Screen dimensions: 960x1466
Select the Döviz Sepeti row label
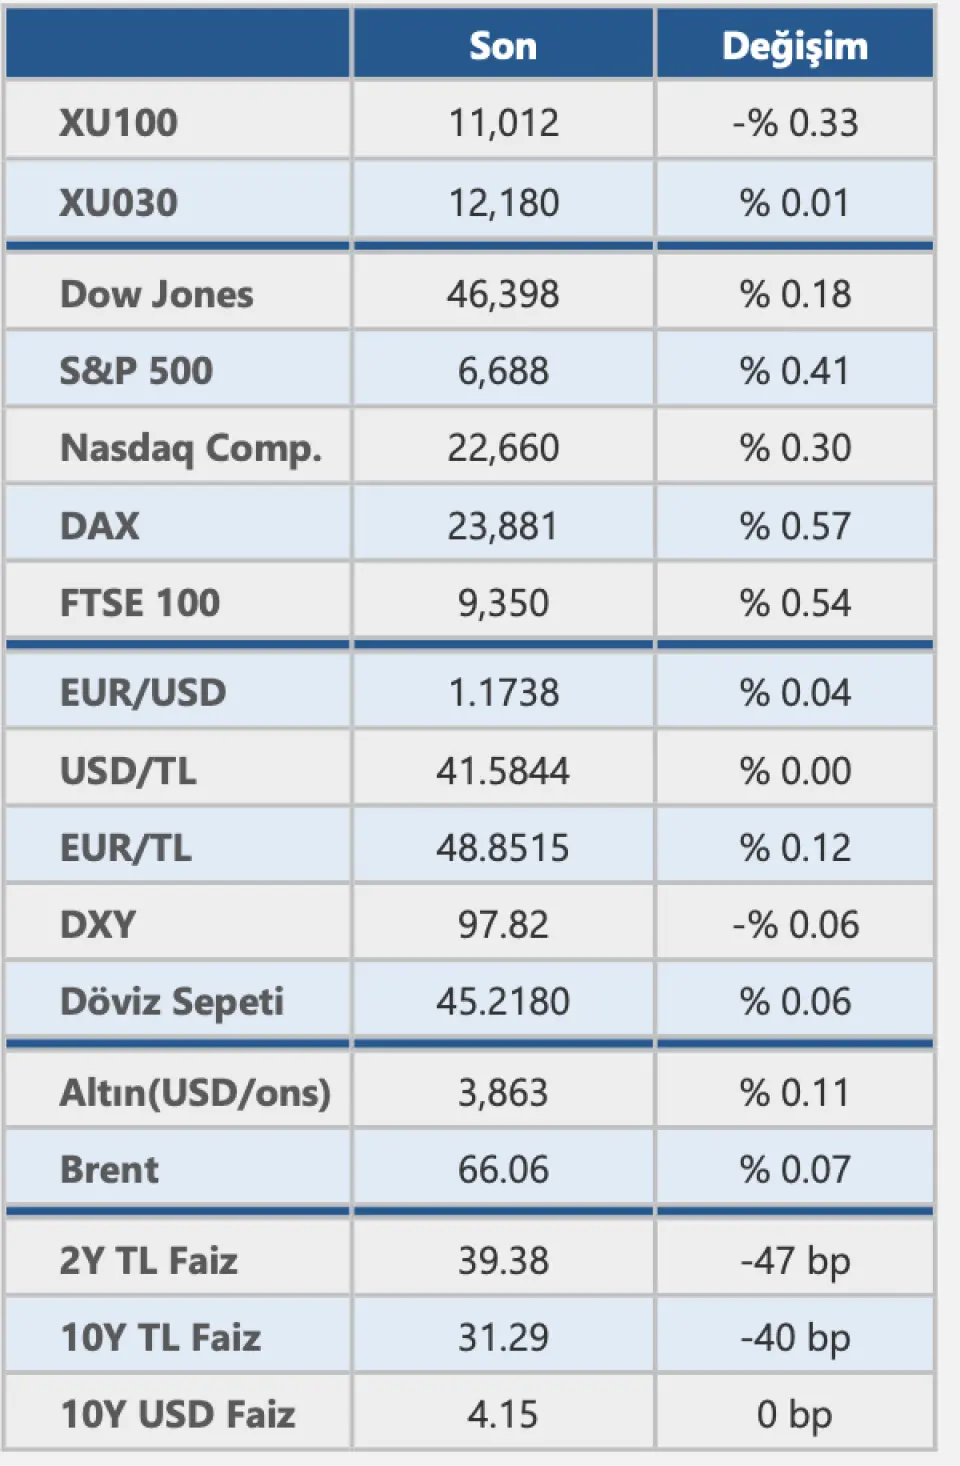pyautogui.click(x=172, y=1002)
